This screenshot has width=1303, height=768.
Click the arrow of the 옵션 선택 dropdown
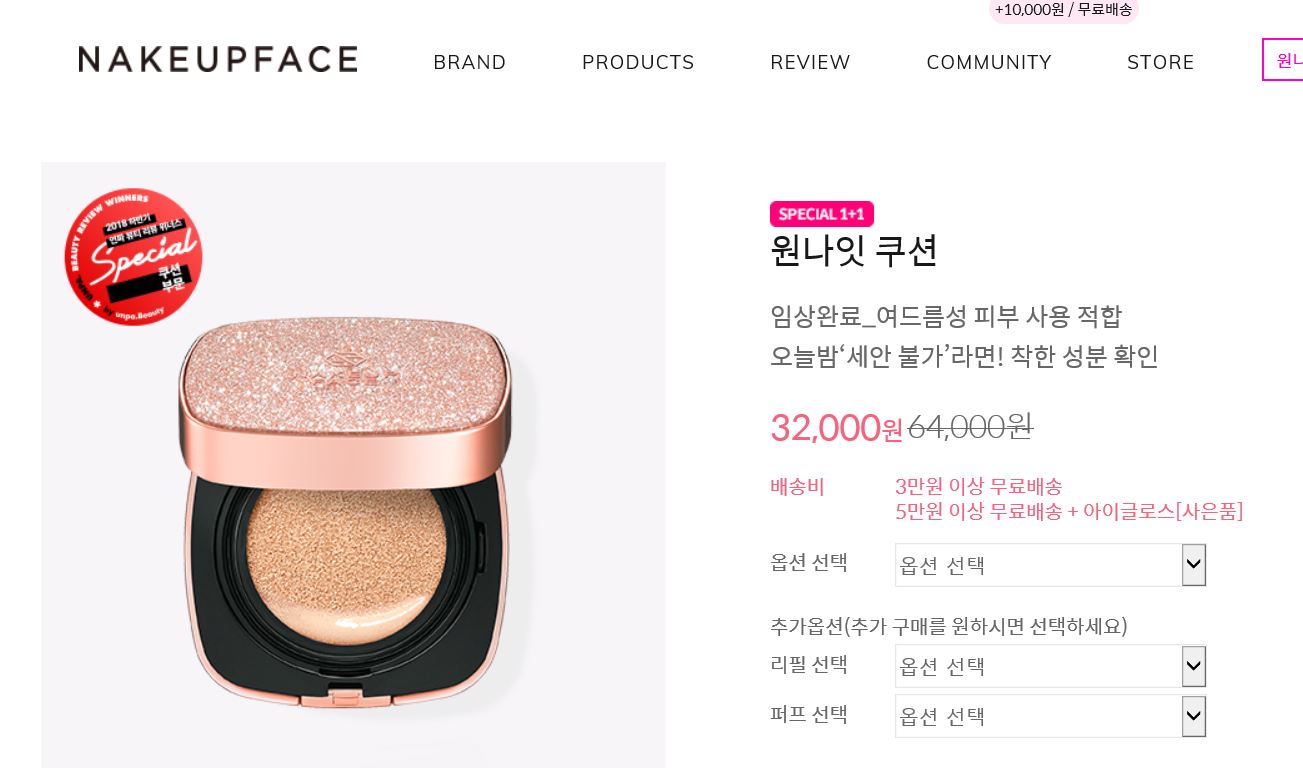point(1193,565)
